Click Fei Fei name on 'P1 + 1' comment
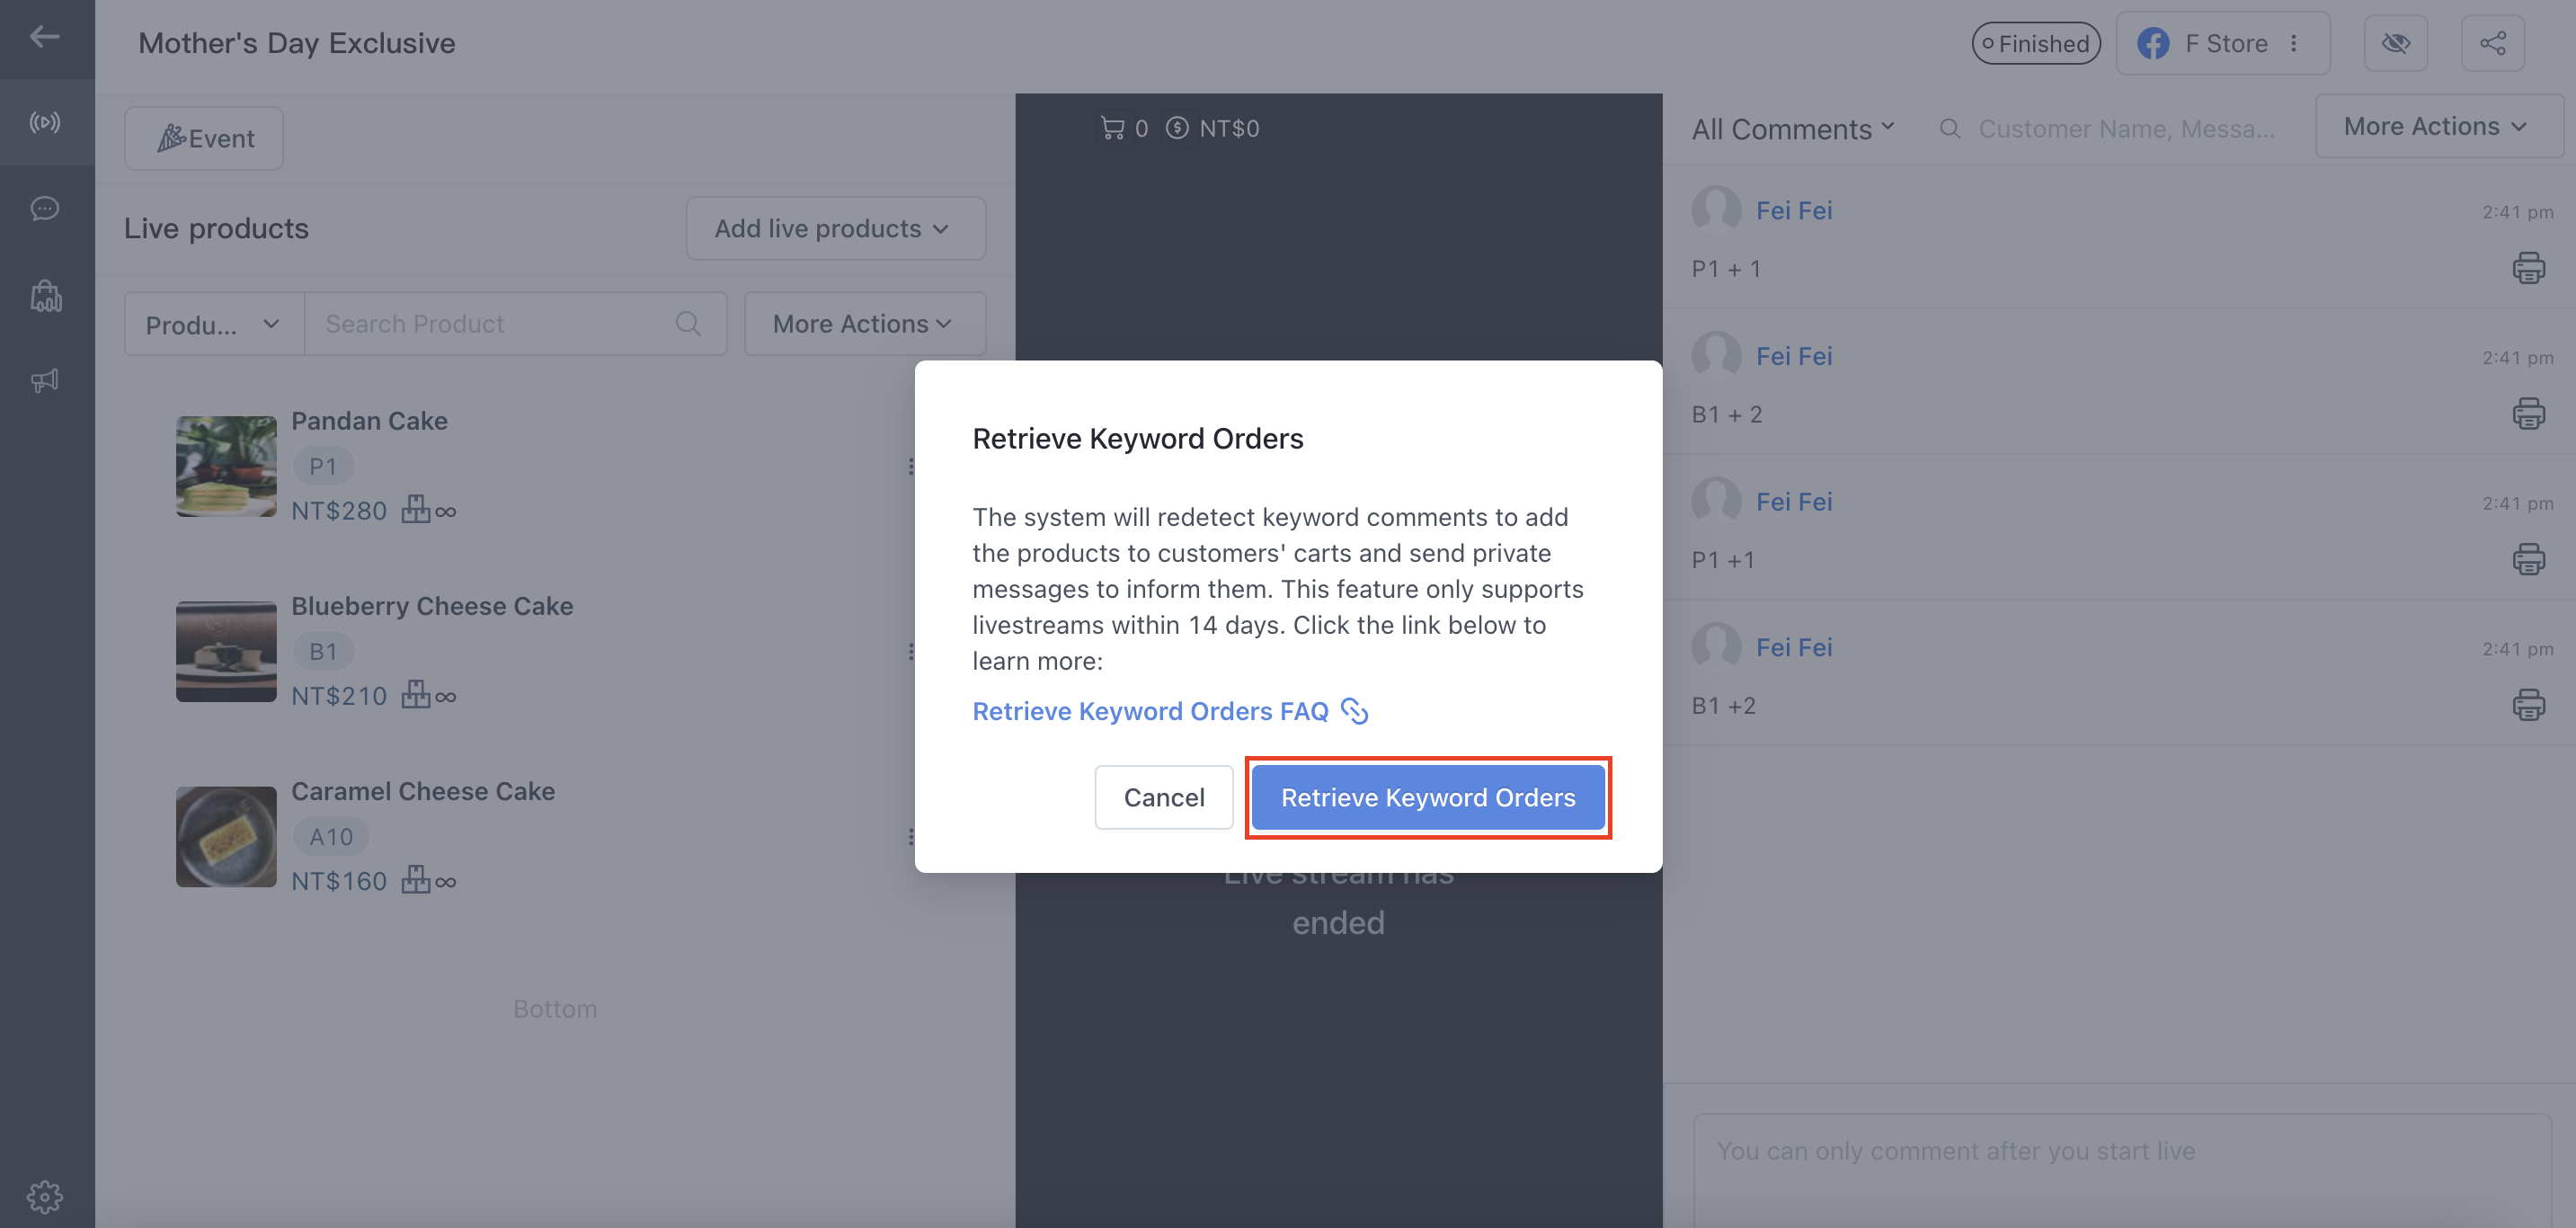The width and height of the screenshot is (2576, 1228). 1794,210
